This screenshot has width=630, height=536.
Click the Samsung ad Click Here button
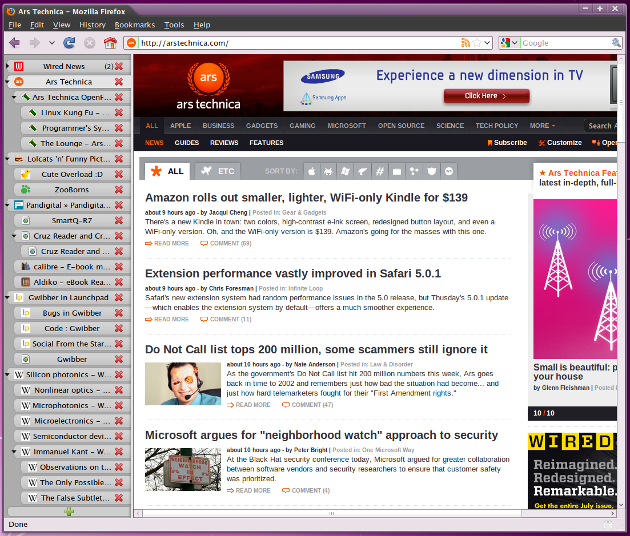[x=486, y=96]
